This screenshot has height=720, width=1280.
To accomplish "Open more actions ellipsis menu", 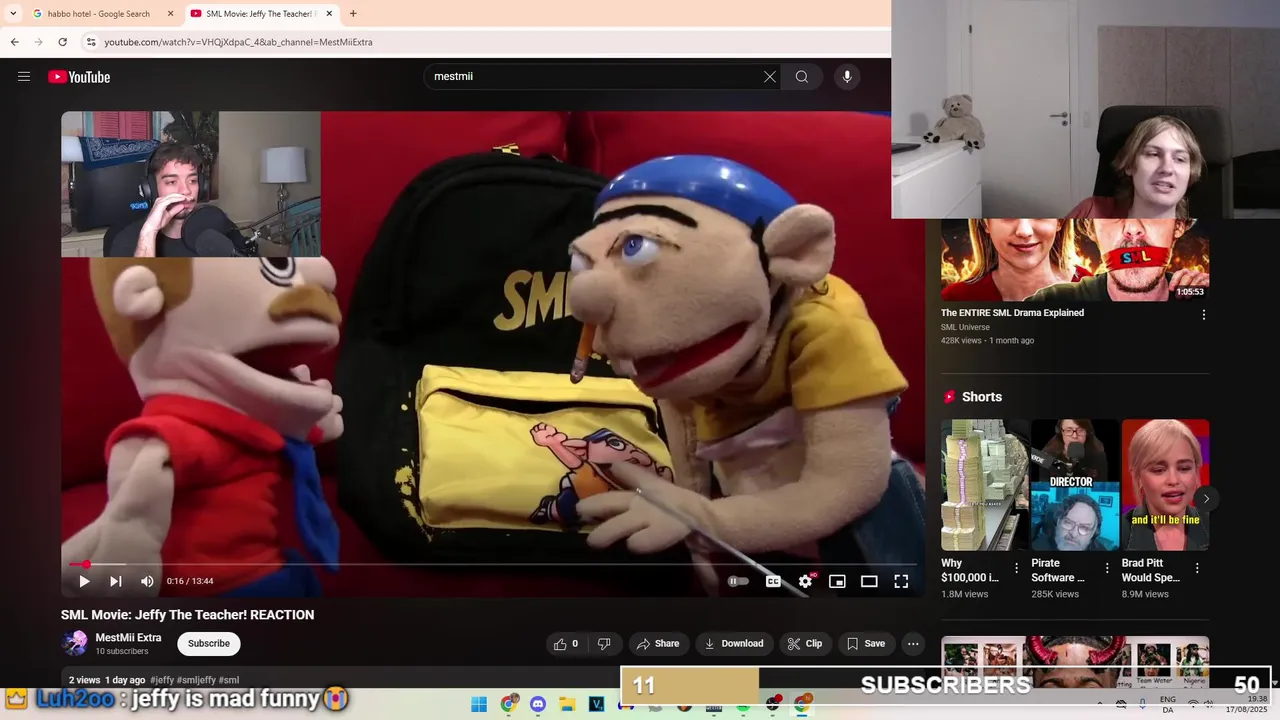I will [913, 644].
